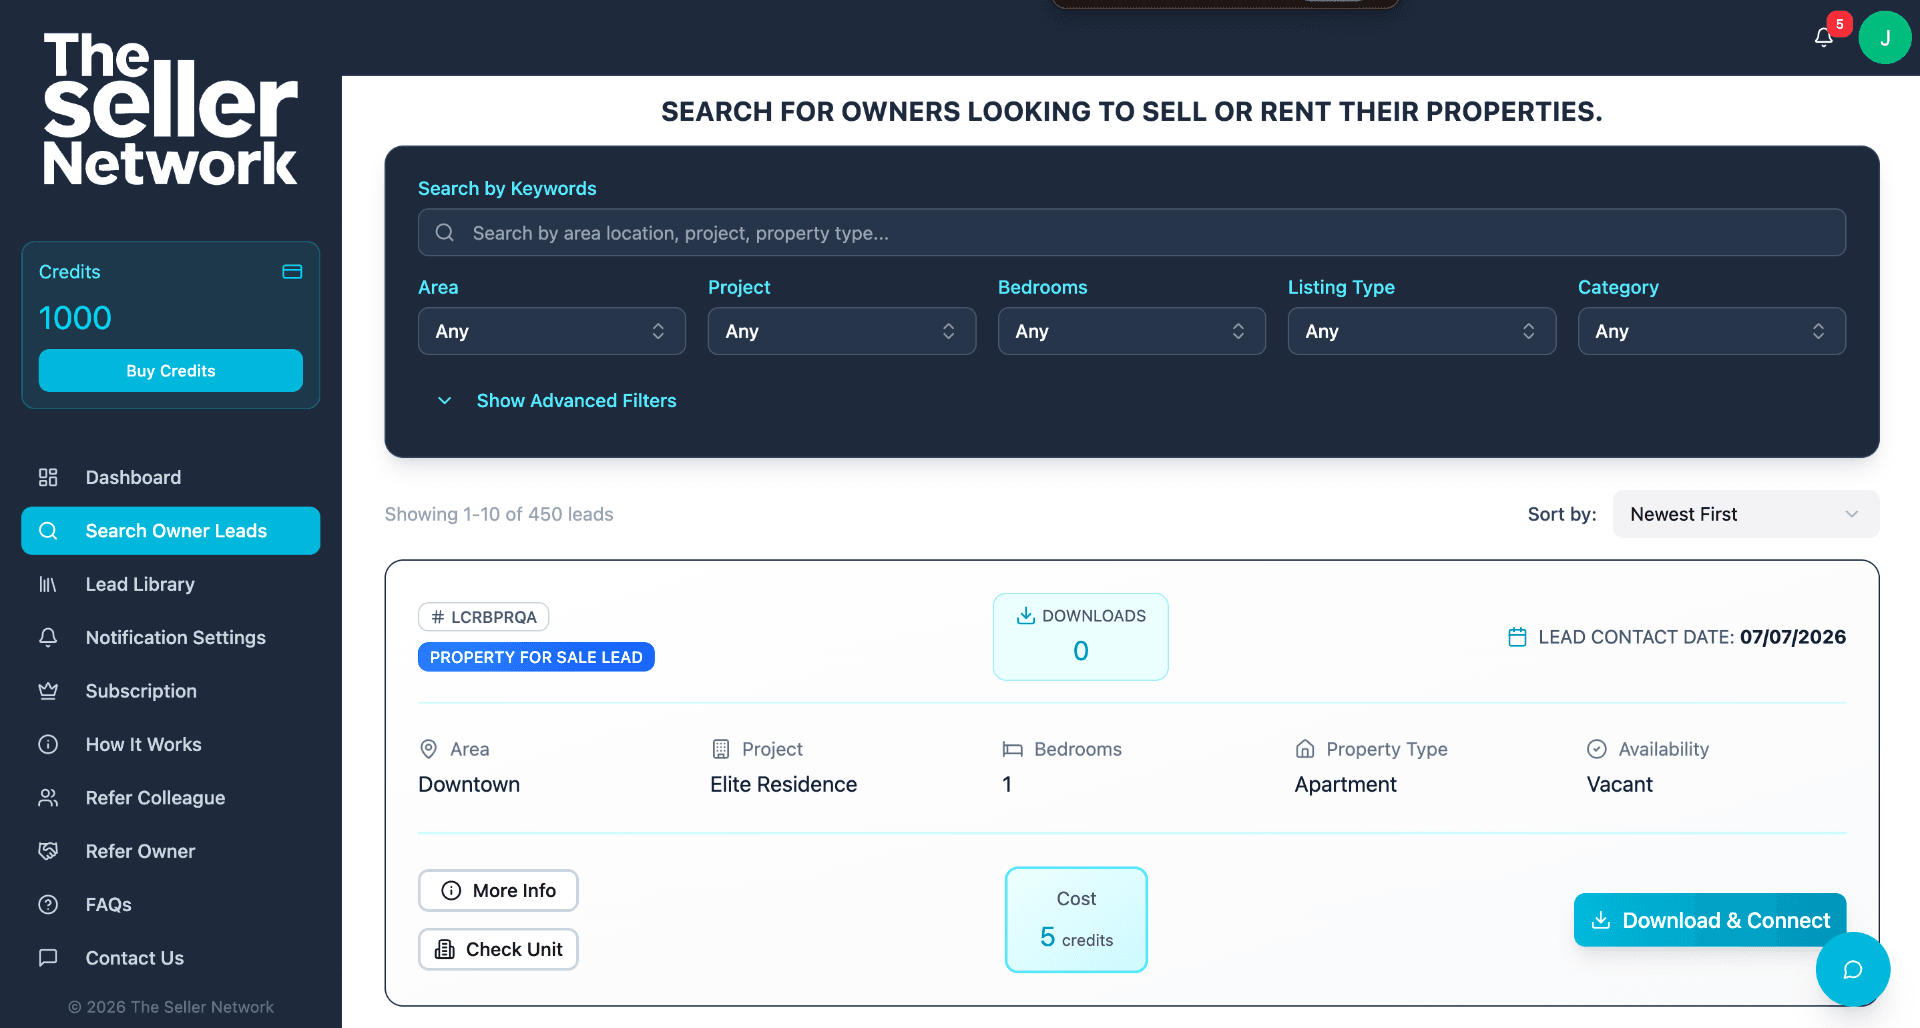Open How It Works
1920x1028 pixels.
coord(171,744)
